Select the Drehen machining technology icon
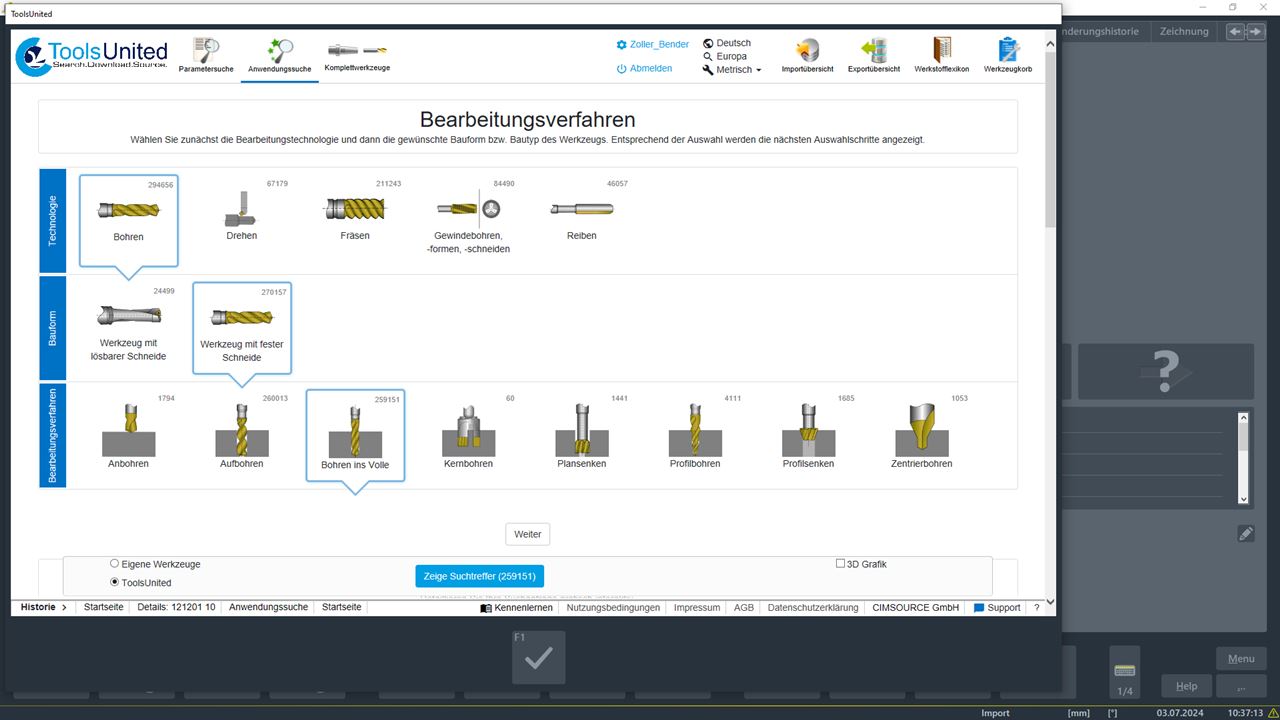Screen dimensions: 1280x720 click(x=241, y=210)
